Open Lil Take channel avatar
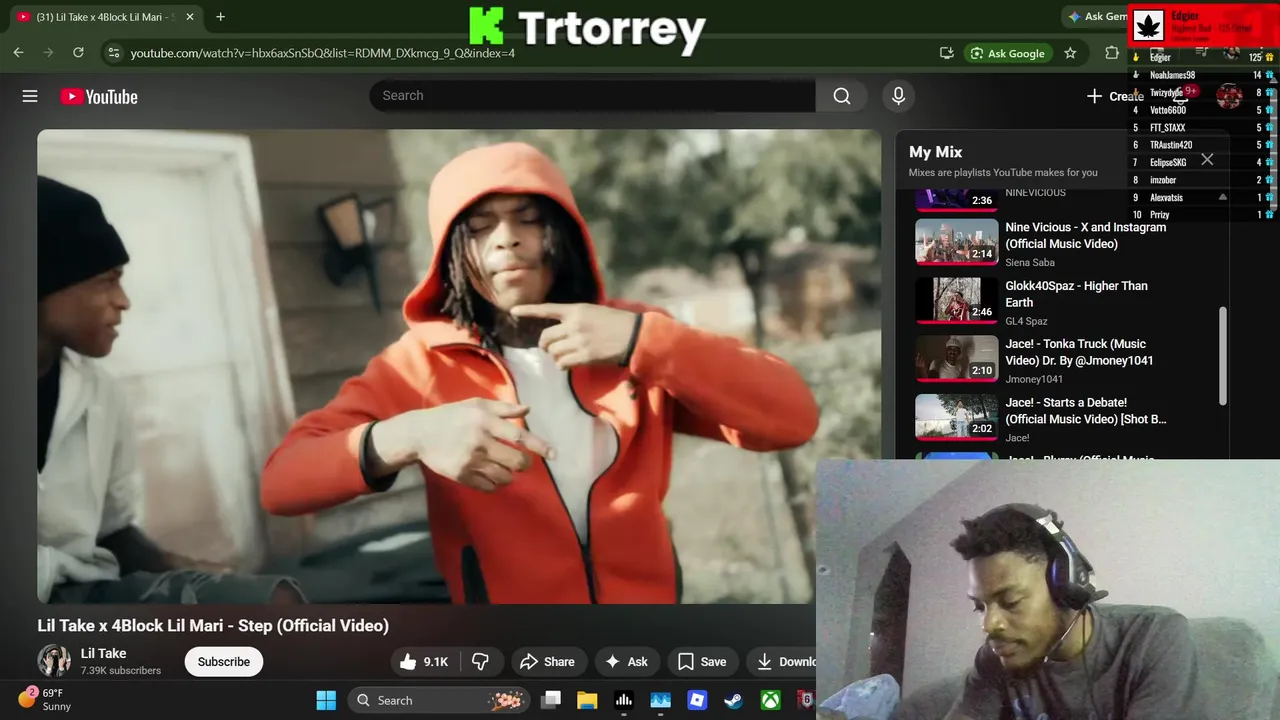Image resolution: width=1280 pixels, height=720 pixels. pos(54,660)
